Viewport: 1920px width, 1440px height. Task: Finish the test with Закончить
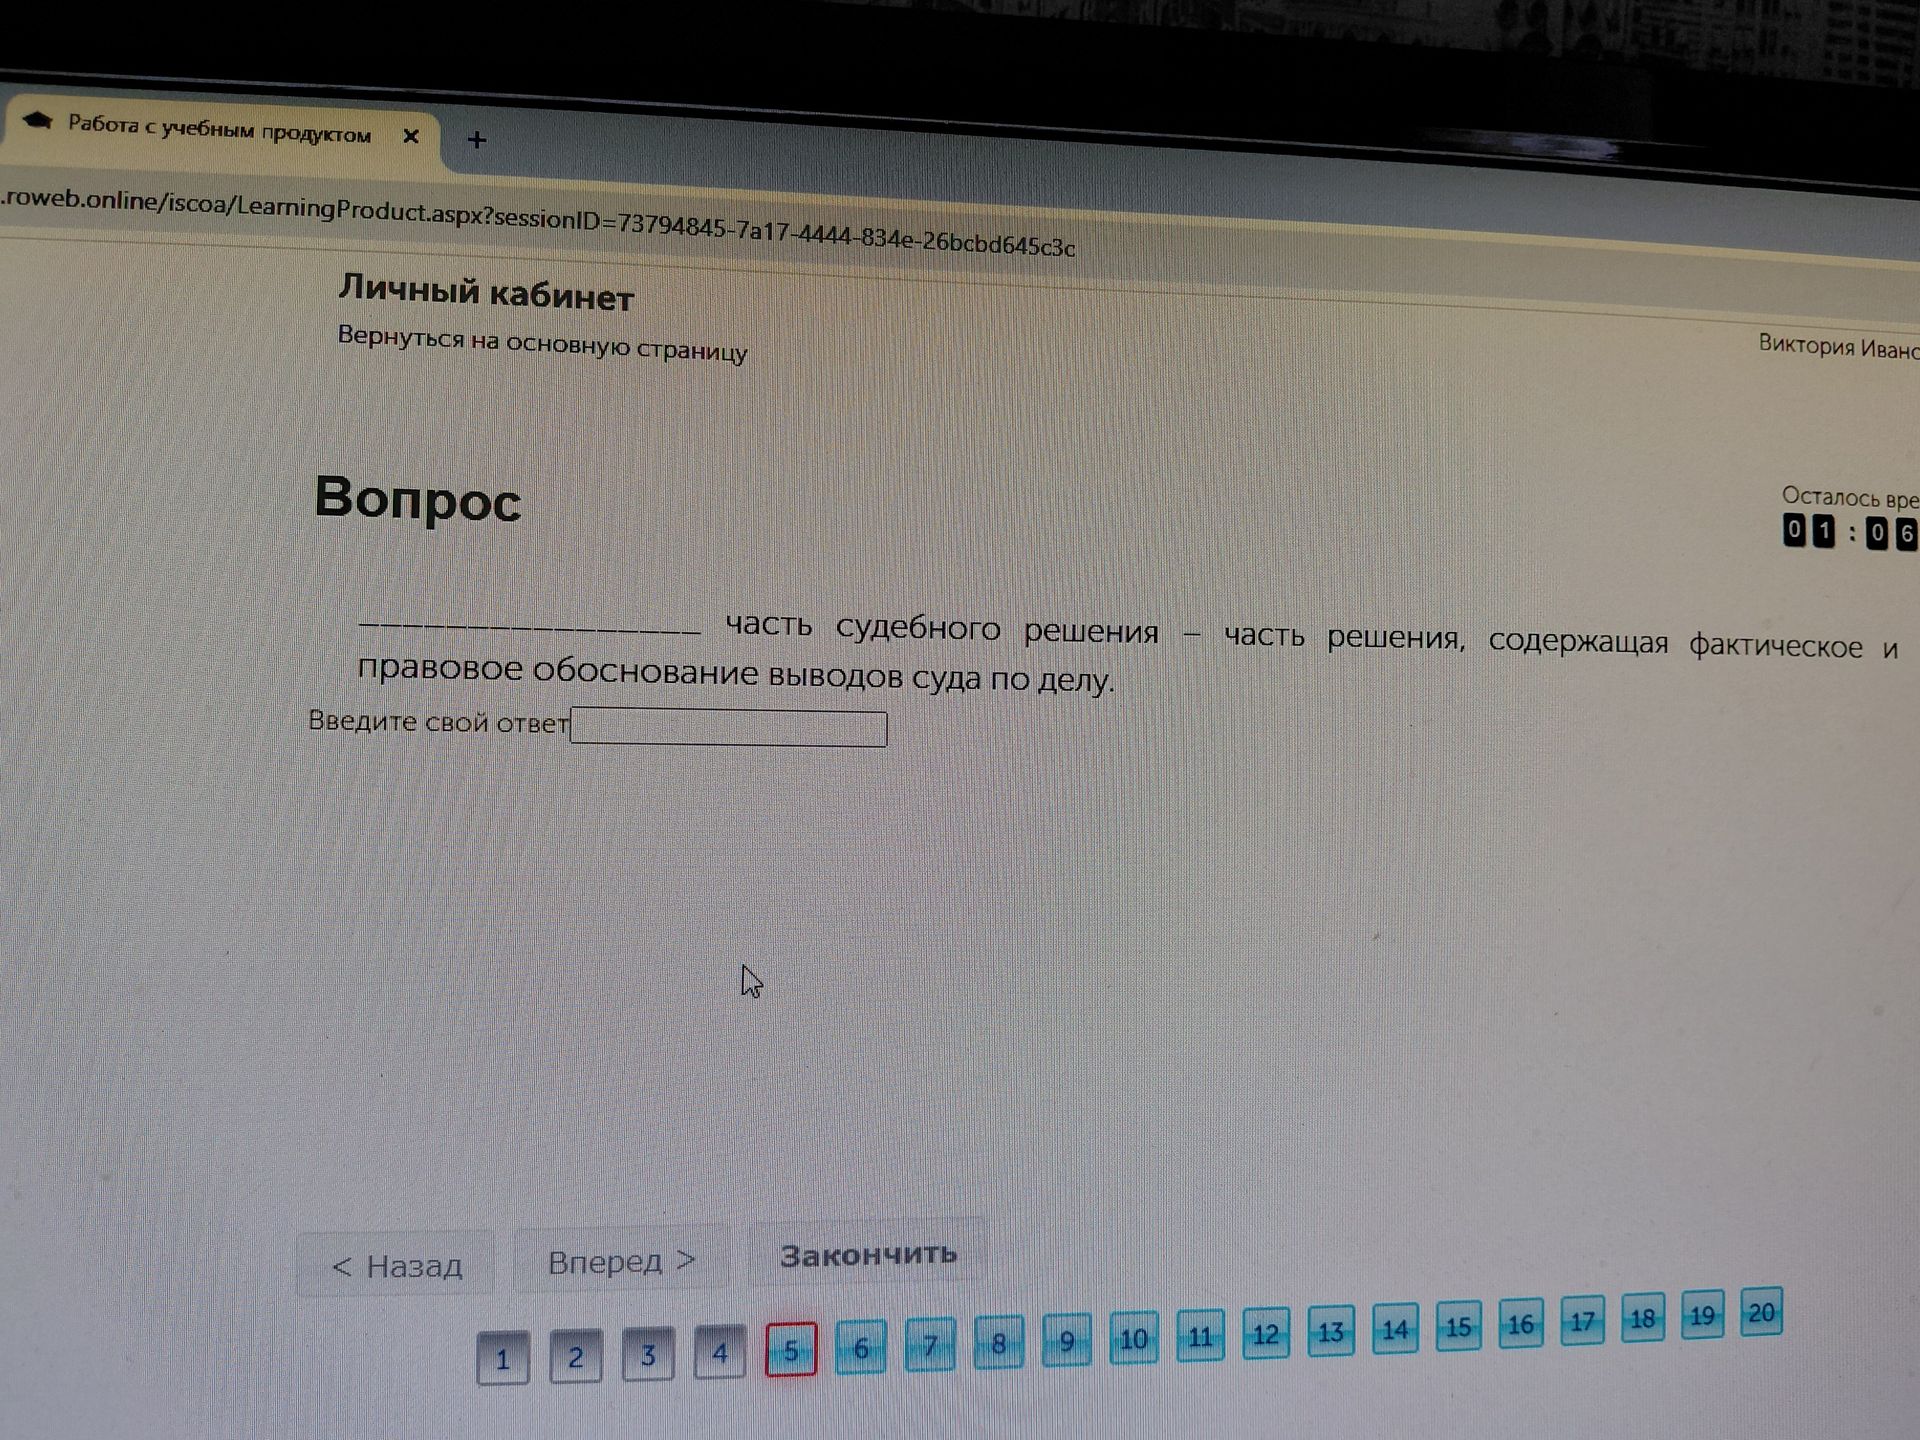click(x=868, y=1254)
